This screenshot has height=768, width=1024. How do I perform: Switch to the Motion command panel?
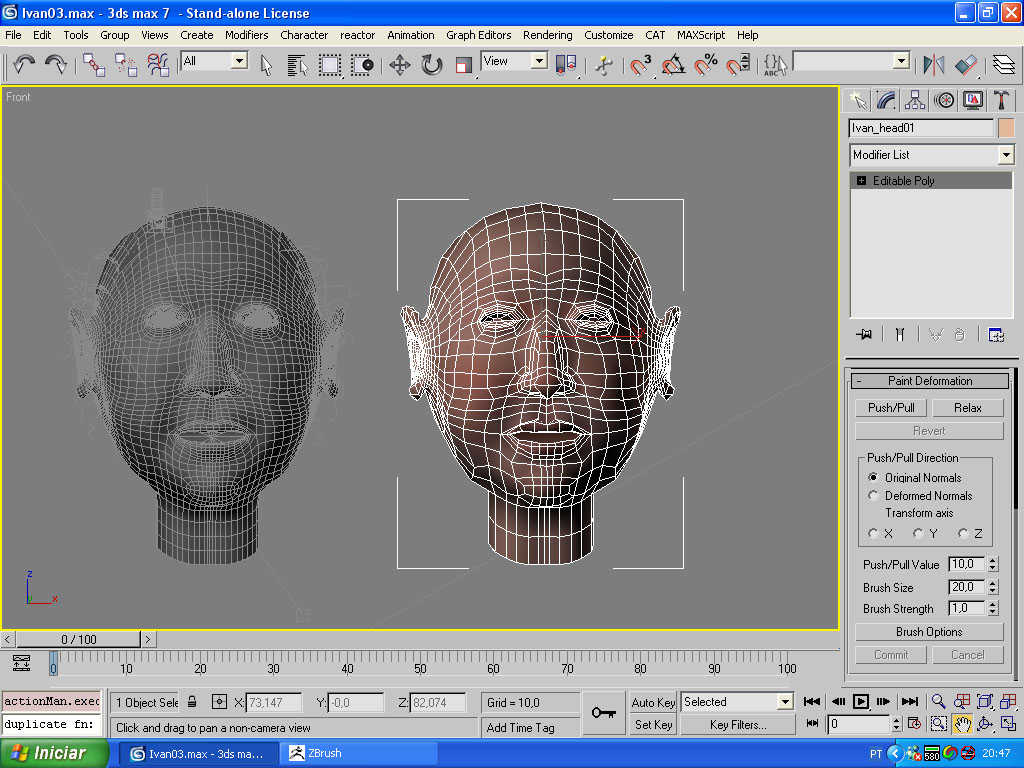tap(944, 100)
